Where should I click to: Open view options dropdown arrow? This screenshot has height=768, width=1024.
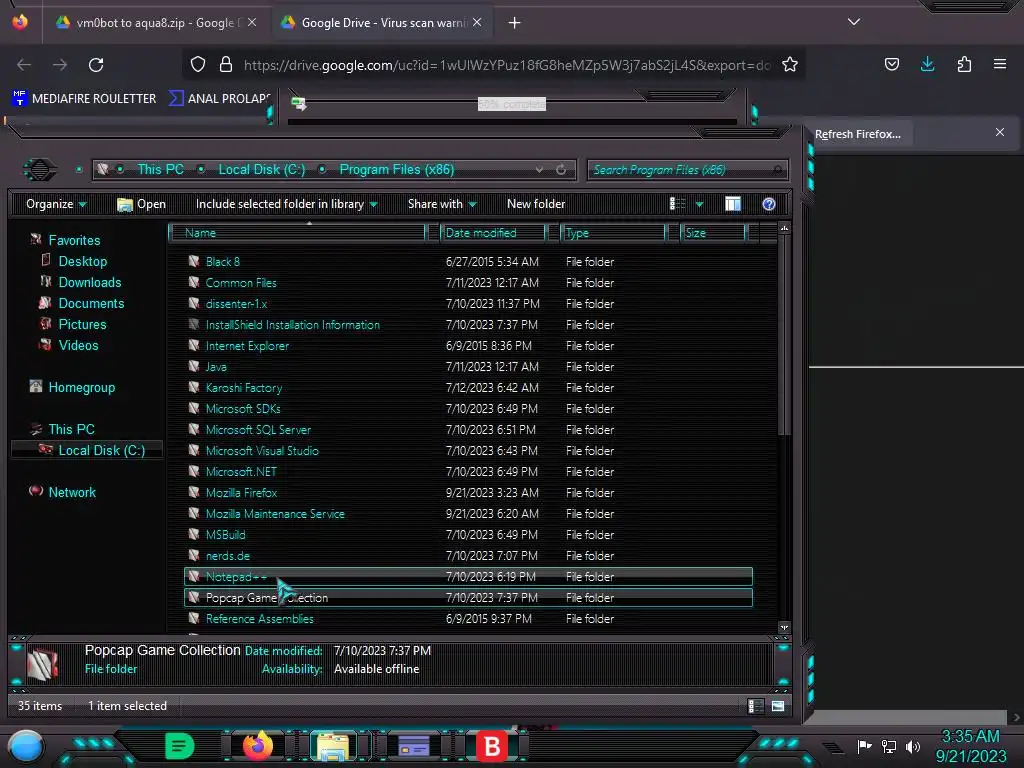tap(699, 204)
